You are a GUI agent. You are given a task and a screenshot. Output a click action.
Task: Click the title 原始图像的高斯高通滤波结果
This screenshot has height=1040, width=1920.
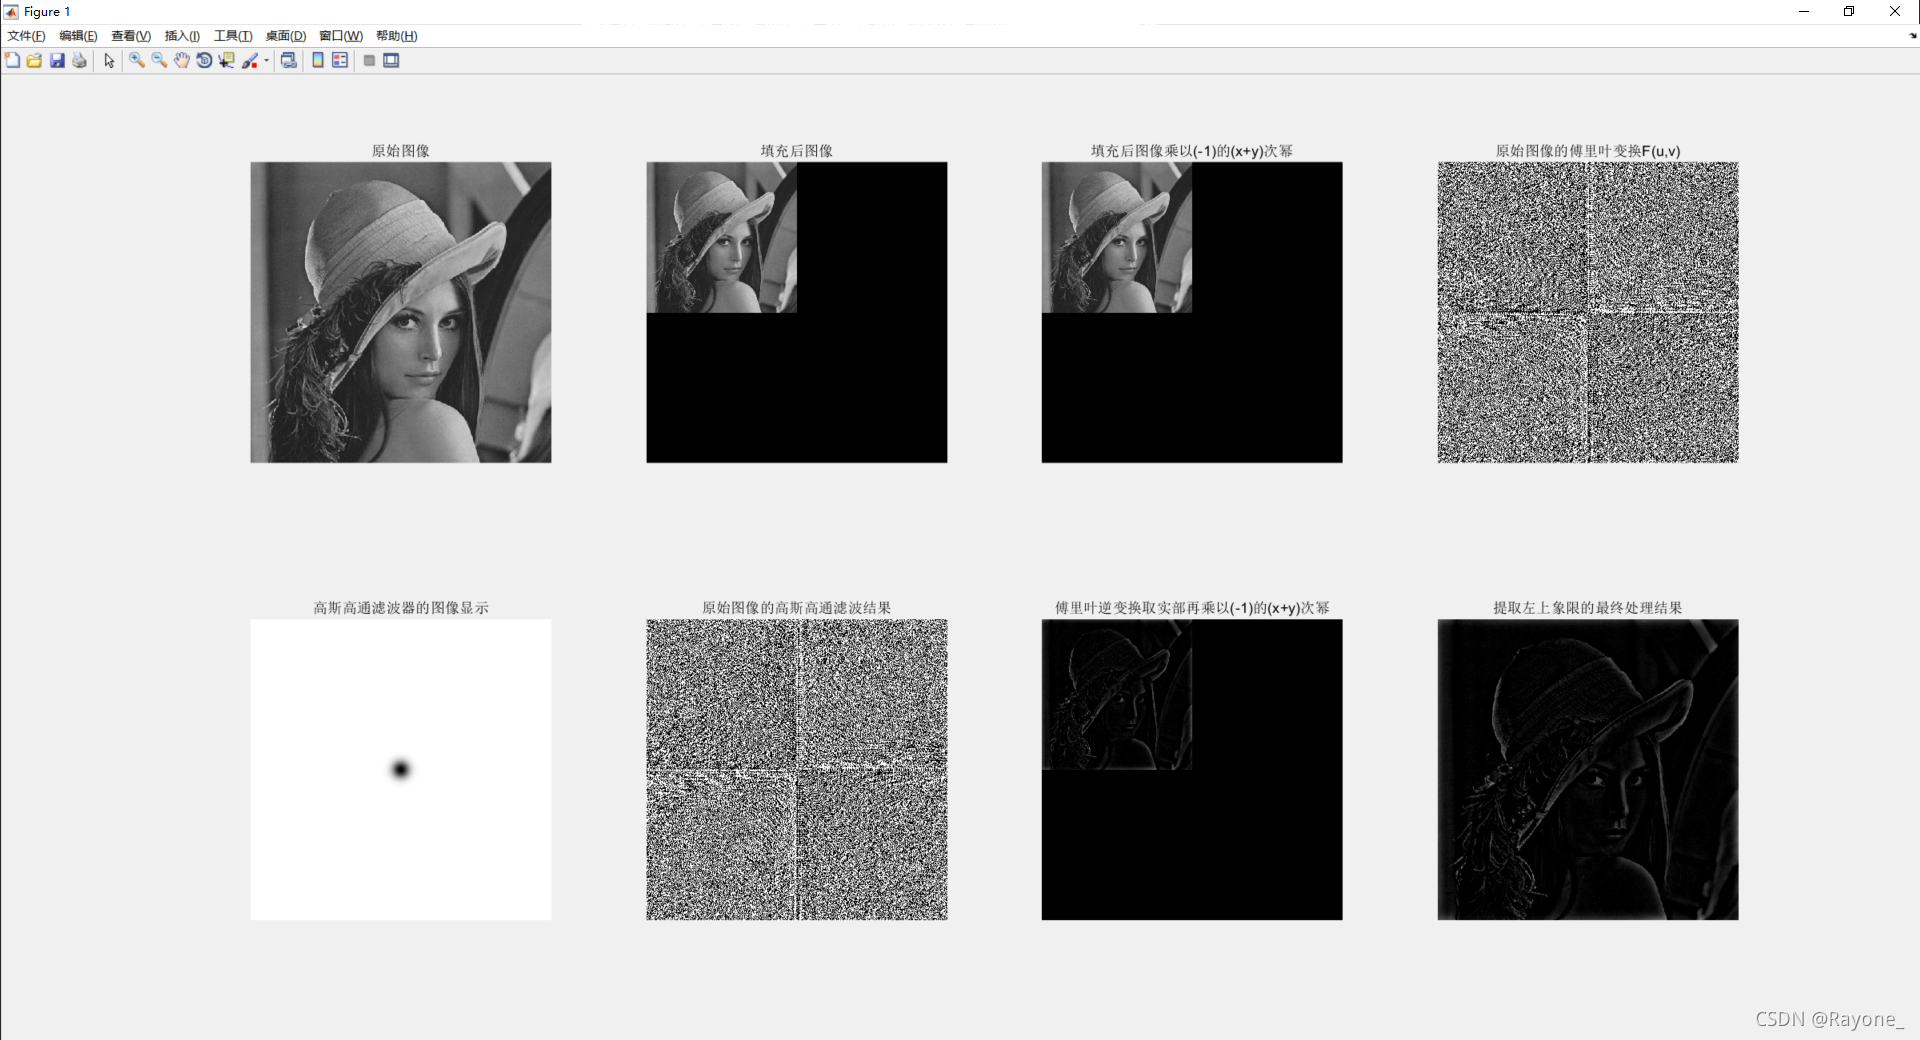click(796, 608)
